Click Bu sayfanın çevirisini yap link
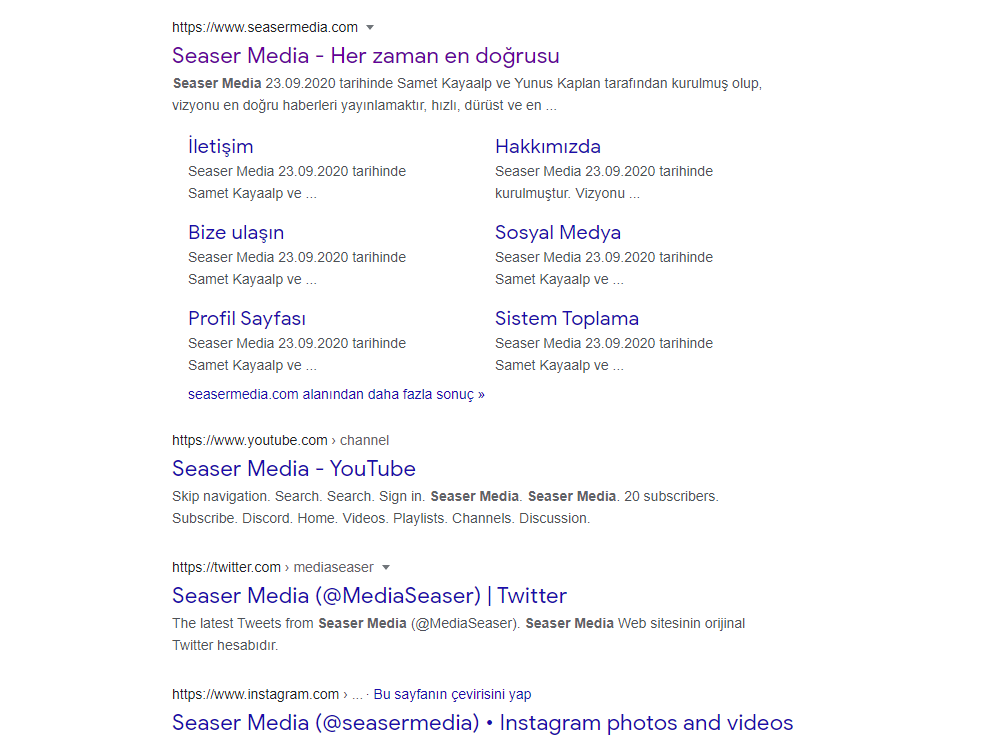987x745 pixels. pos(452,694)
